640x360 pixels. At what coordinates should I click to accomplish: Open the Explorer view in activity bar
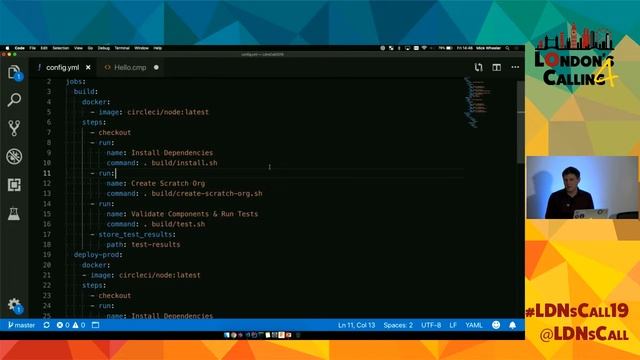pos(14,73)
